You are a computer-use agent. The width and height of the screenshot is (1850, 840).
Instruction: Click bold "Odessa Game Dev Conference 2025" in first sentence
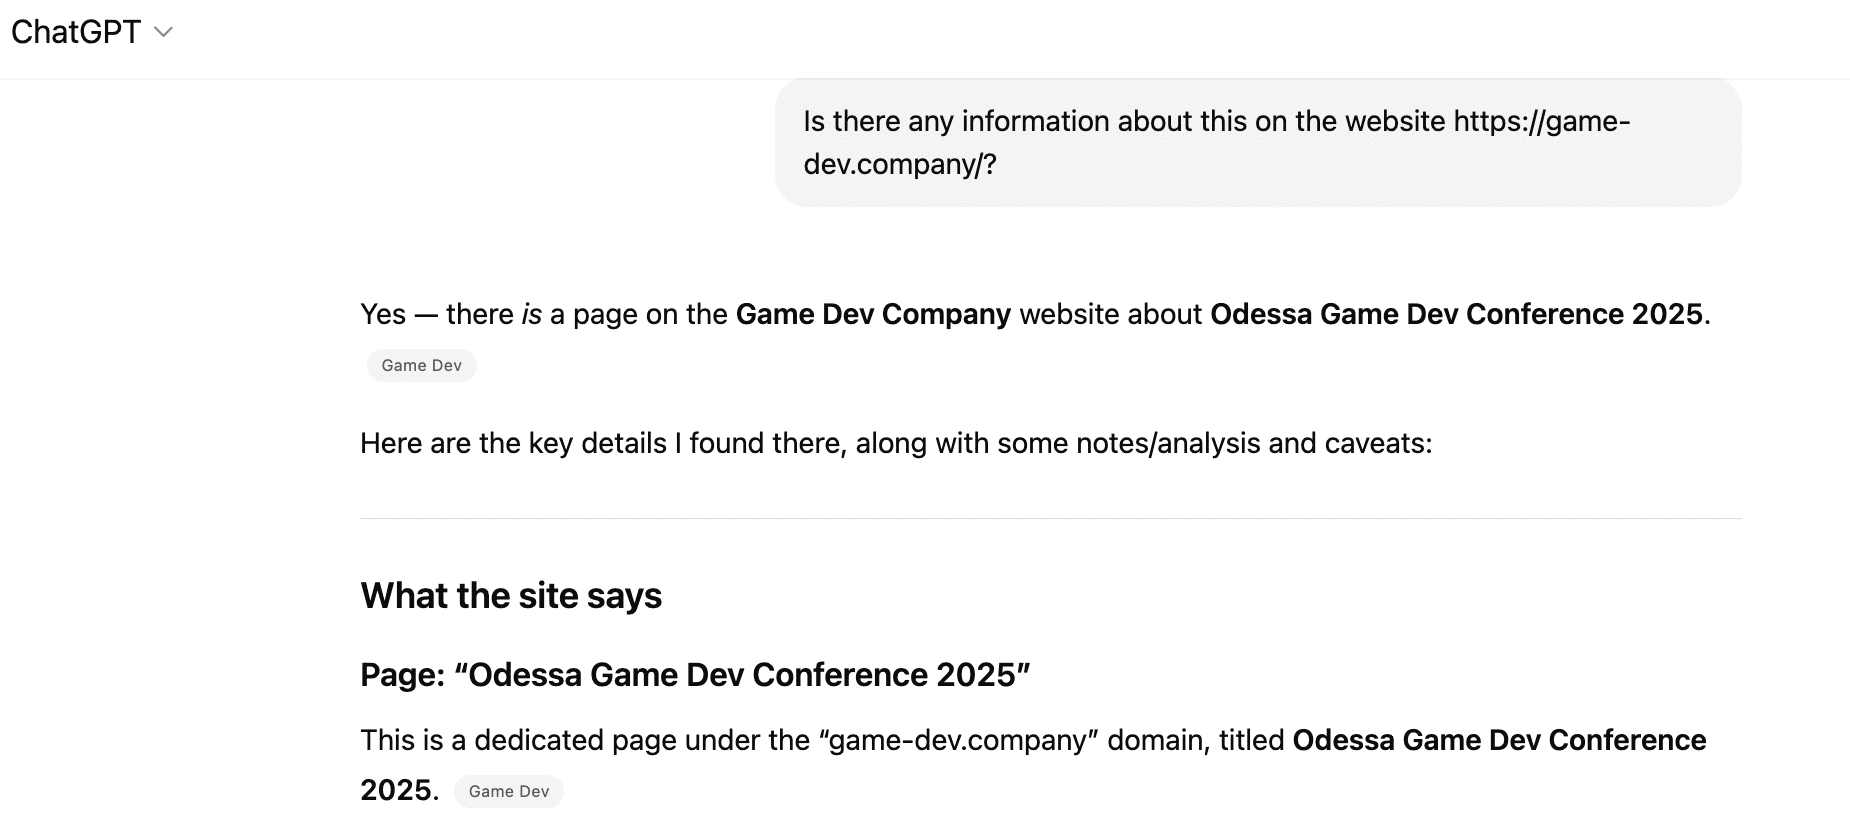coord(1455,314)
